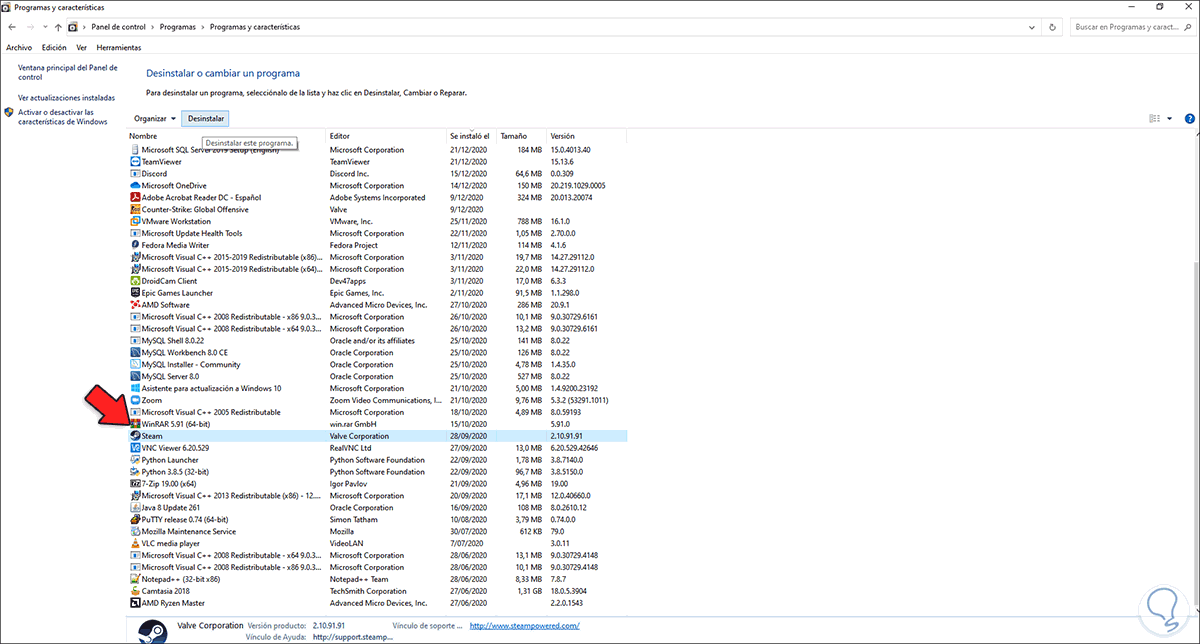The image size is (1200, 644).
Task: Select Microsoft Visual C++ 2013 Redistributable entry
Action: 378,496
